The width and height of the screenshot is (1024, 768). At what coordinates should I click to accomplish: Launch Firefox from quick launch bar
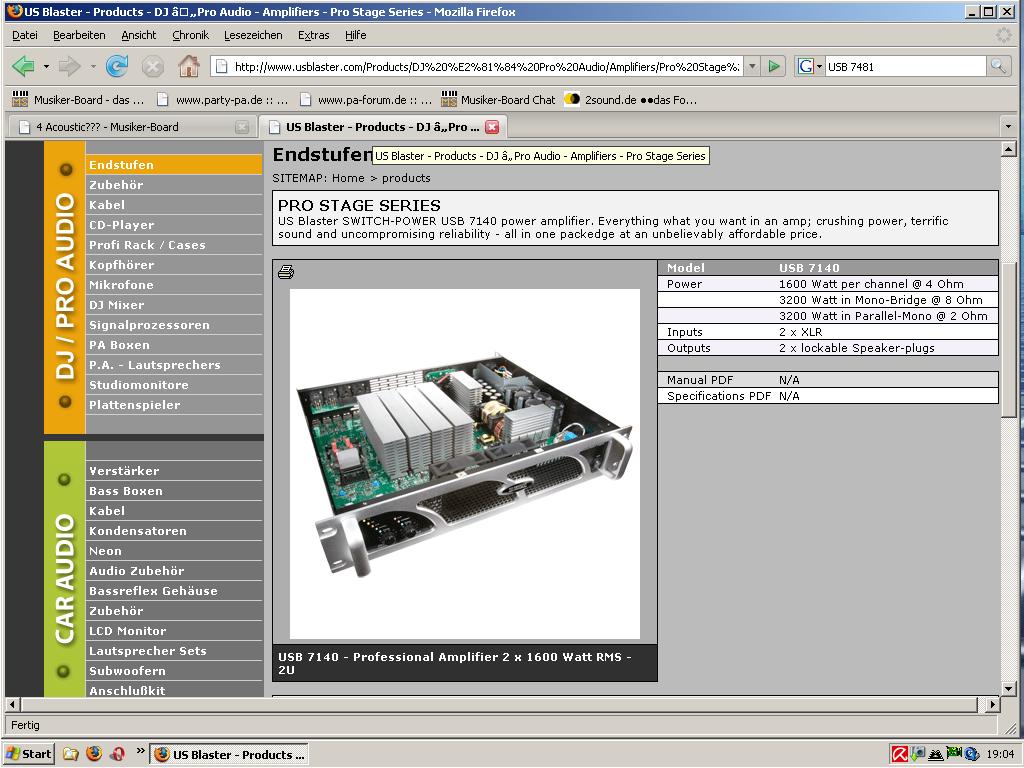(x=94, y=754)
